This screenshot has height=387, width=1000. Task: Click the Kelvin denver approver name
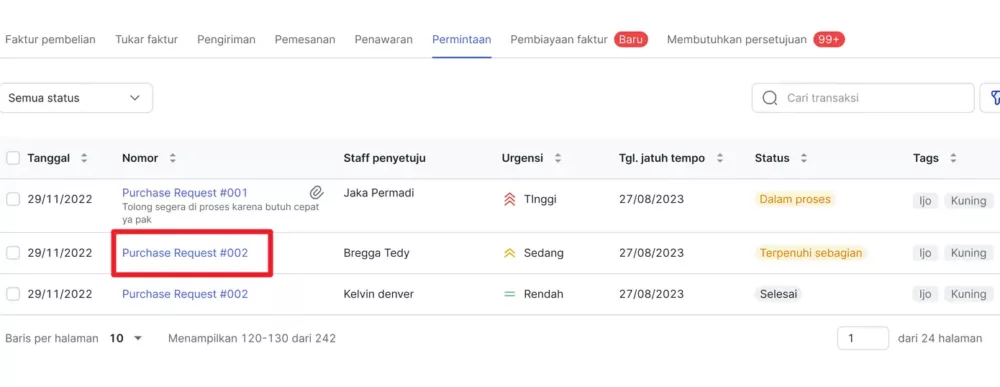pos(379,294)
